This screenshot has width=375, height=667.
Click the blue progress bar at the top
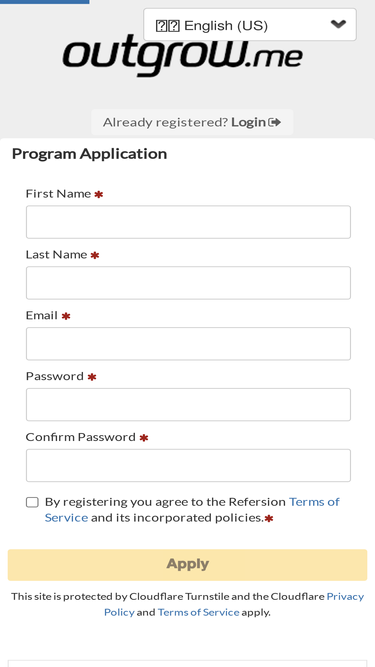pos(45,2)
